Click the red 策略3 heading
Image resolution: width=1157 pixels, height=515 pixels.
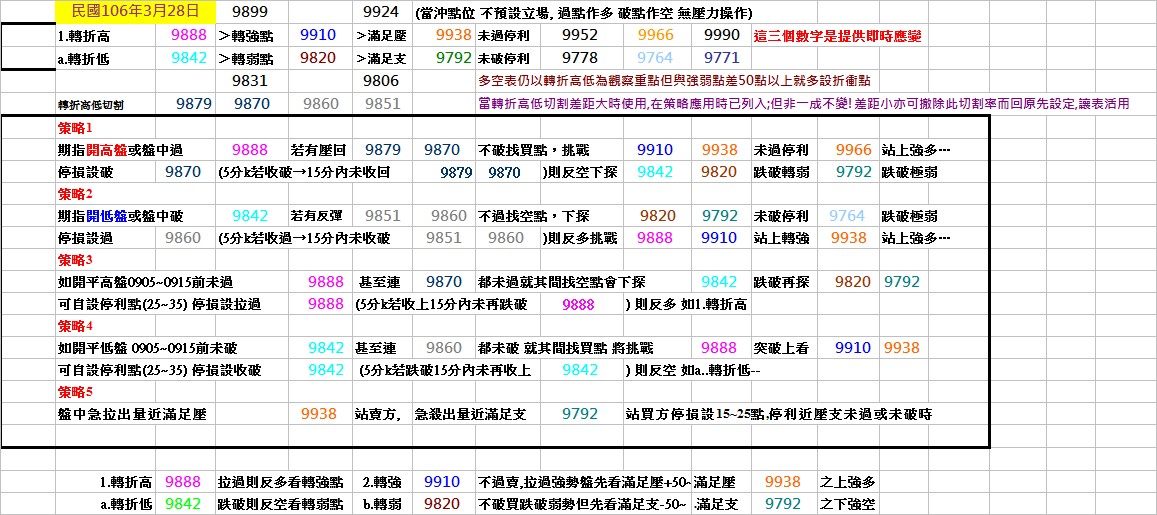[75, 260]
